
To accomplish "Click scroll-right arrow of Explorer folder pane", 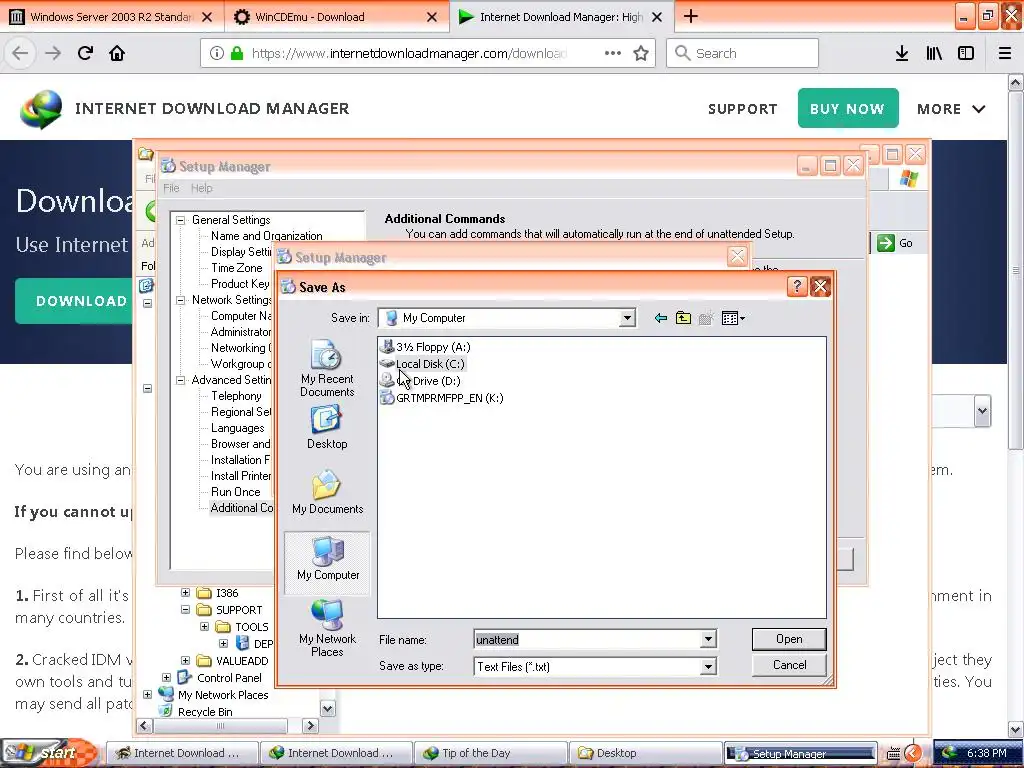I will [x=310, y=726].
